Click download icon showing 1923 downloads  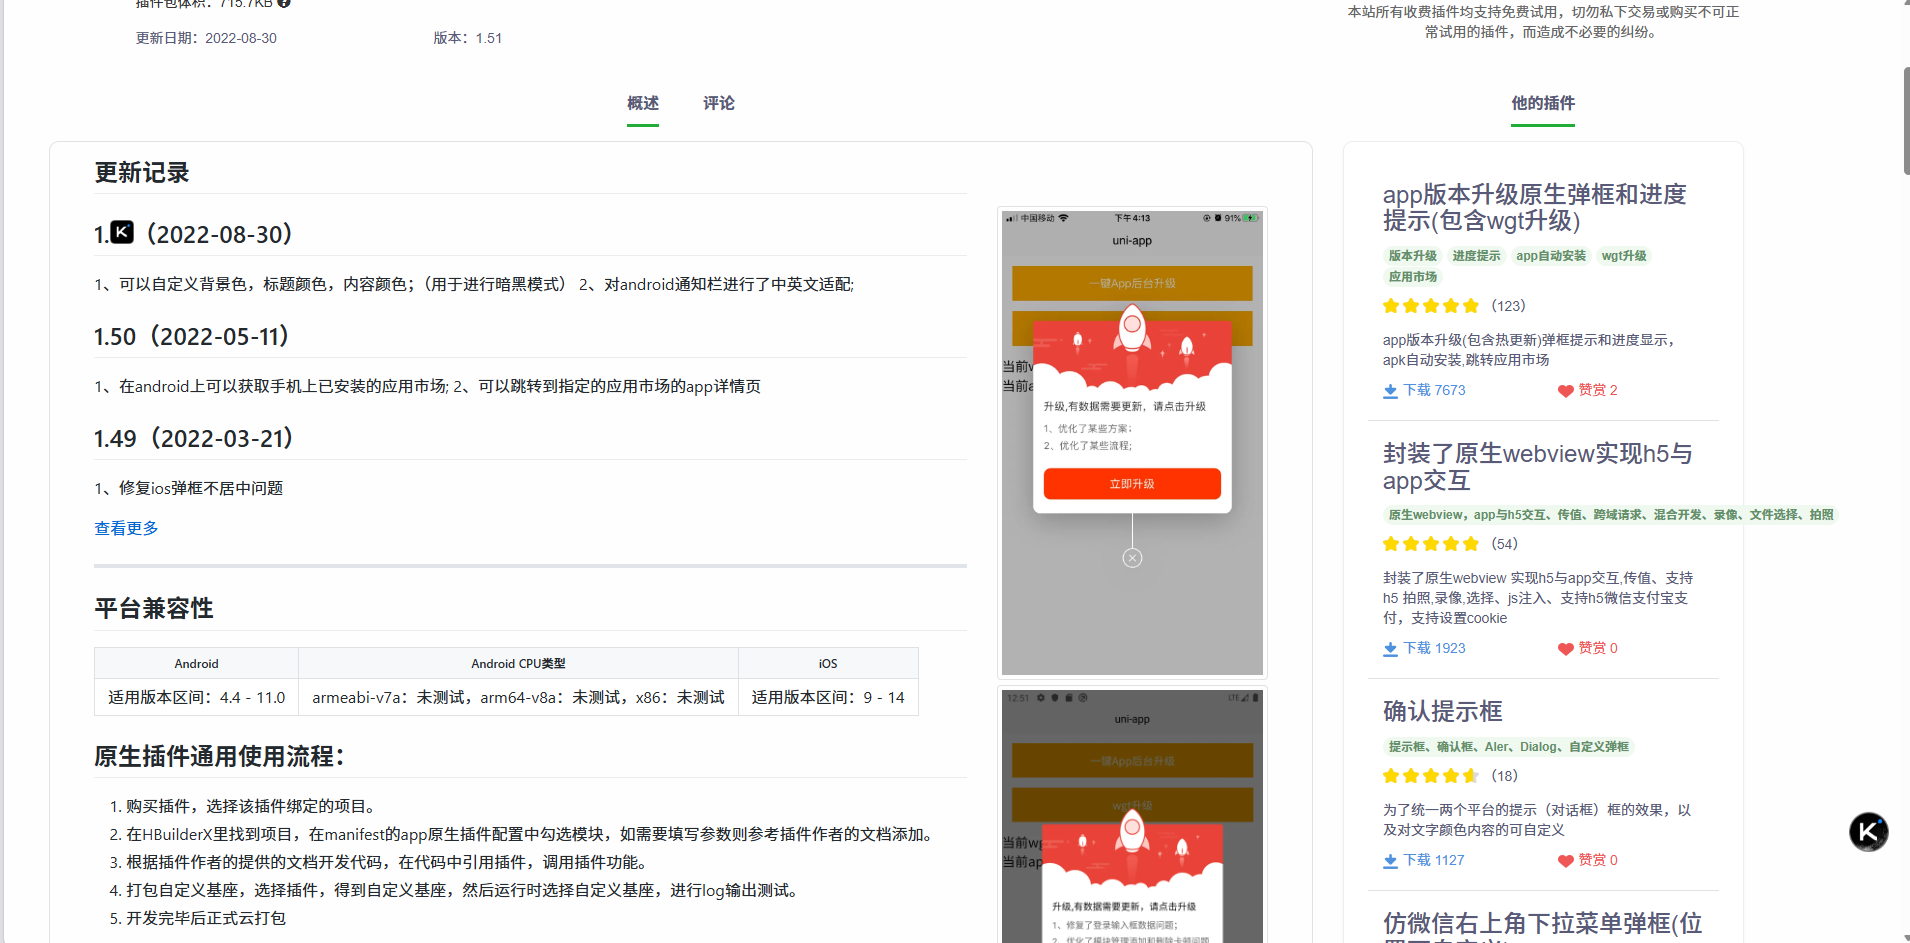1390,649
